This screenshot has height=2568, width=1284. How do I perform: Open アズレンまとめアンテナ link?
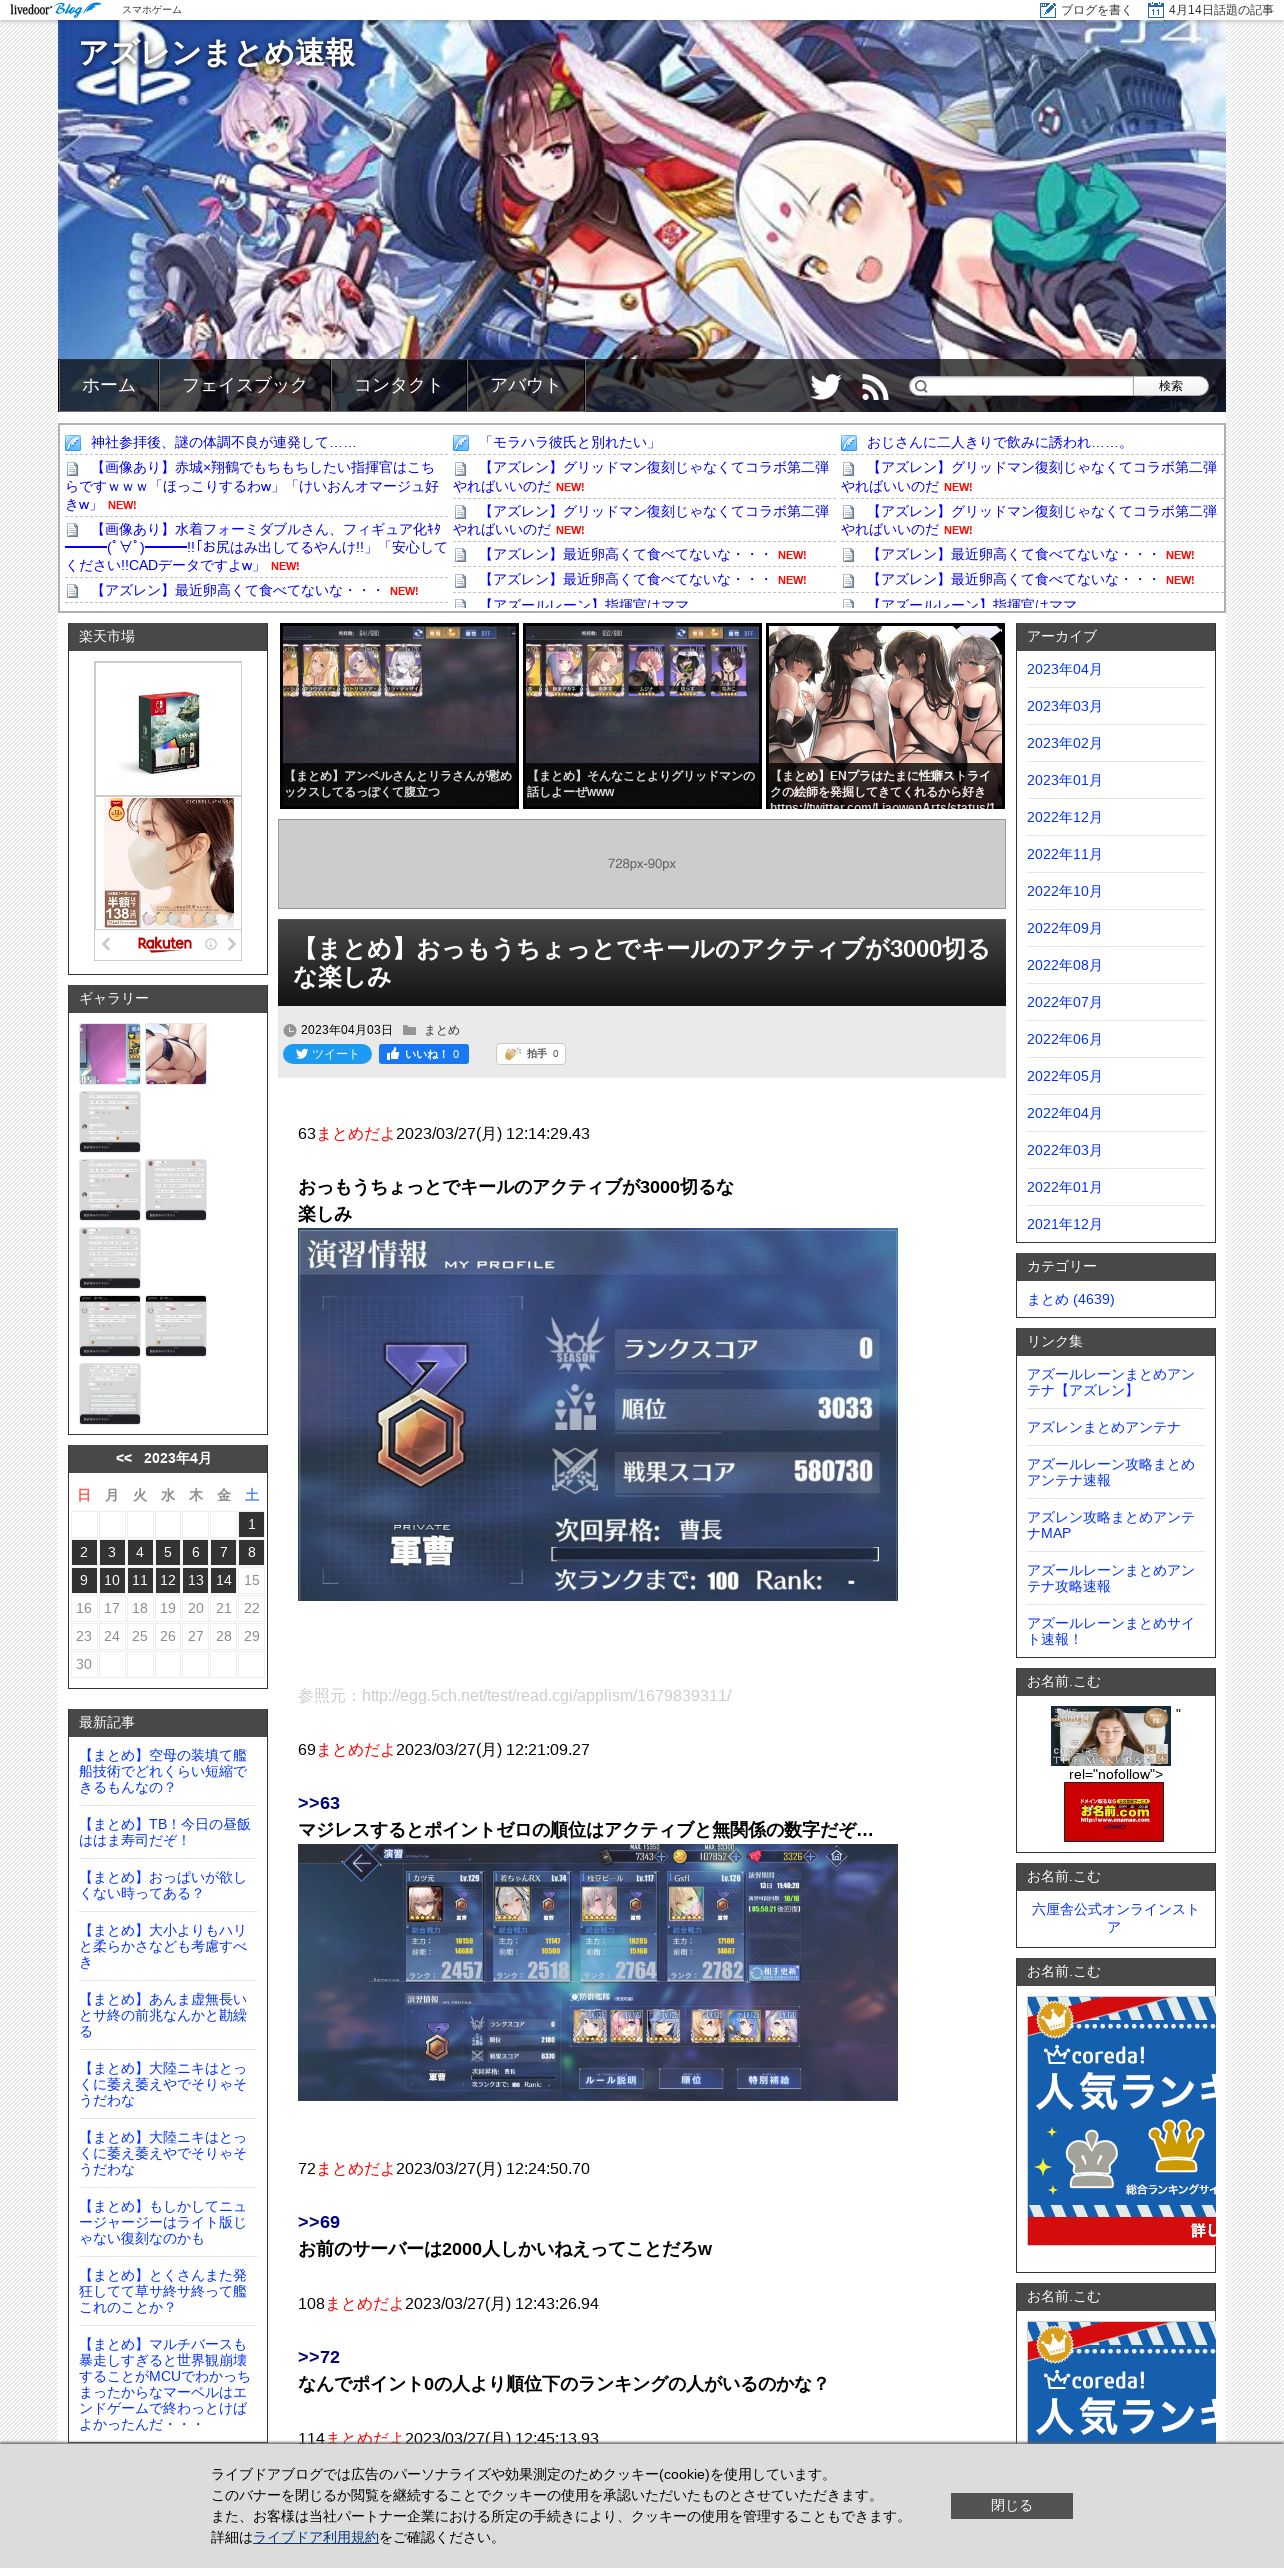coord(1104,1427)
